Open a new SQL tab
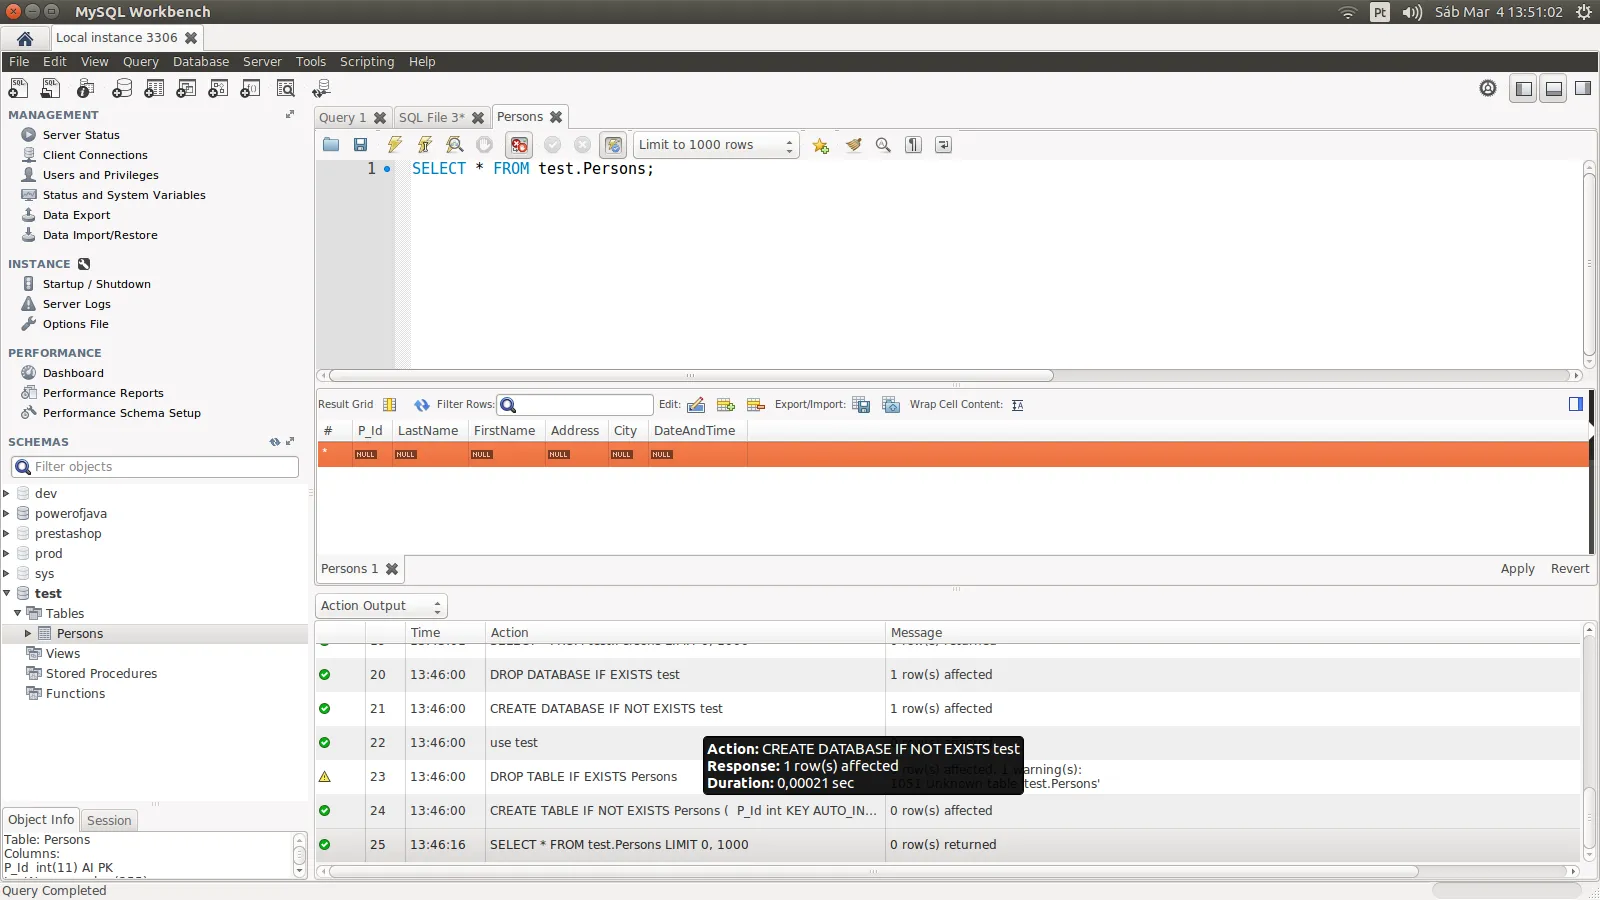 click(x=18, y=89)
